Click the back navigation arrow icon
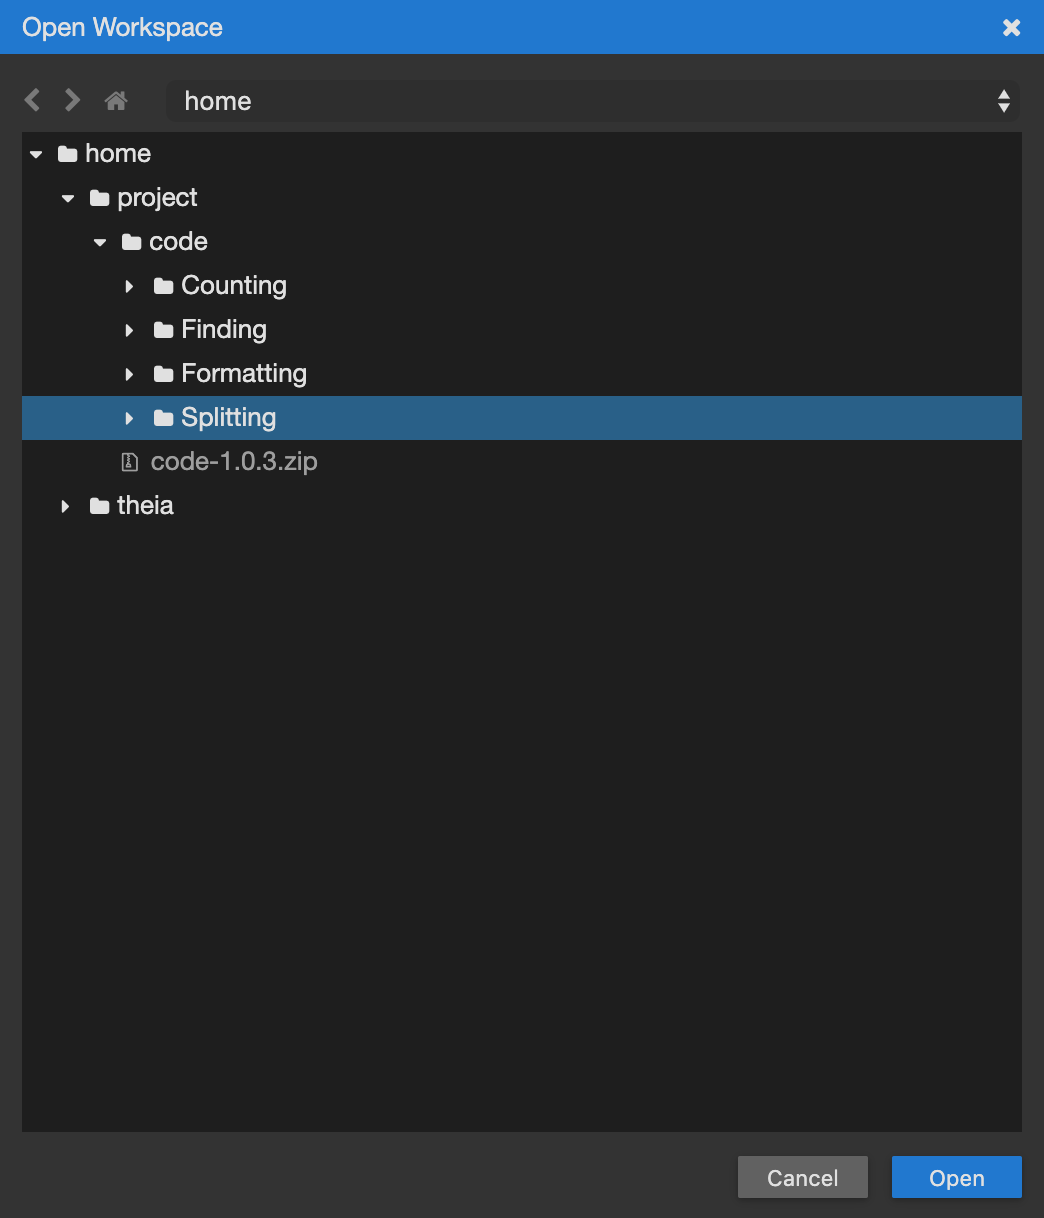 point(32,100)
